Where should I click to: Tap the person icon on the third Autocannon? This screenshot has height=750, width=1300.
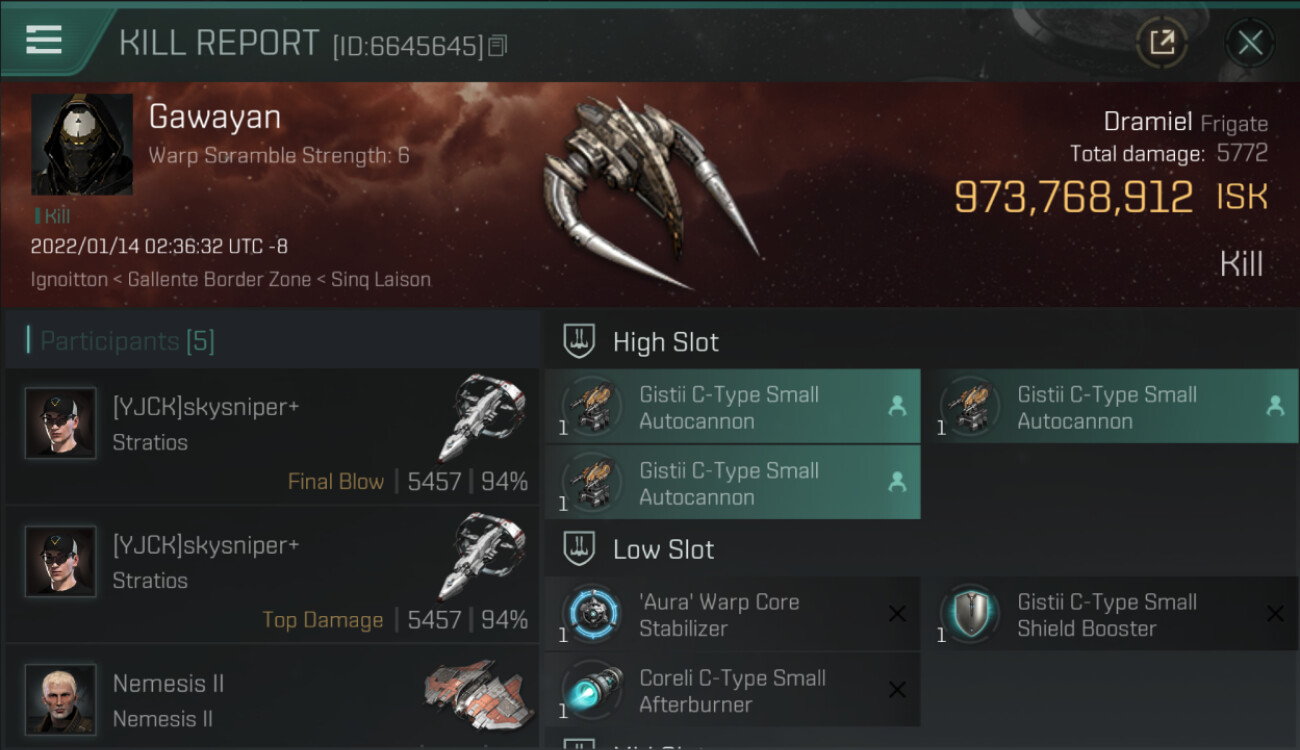[x=897, y=482]
